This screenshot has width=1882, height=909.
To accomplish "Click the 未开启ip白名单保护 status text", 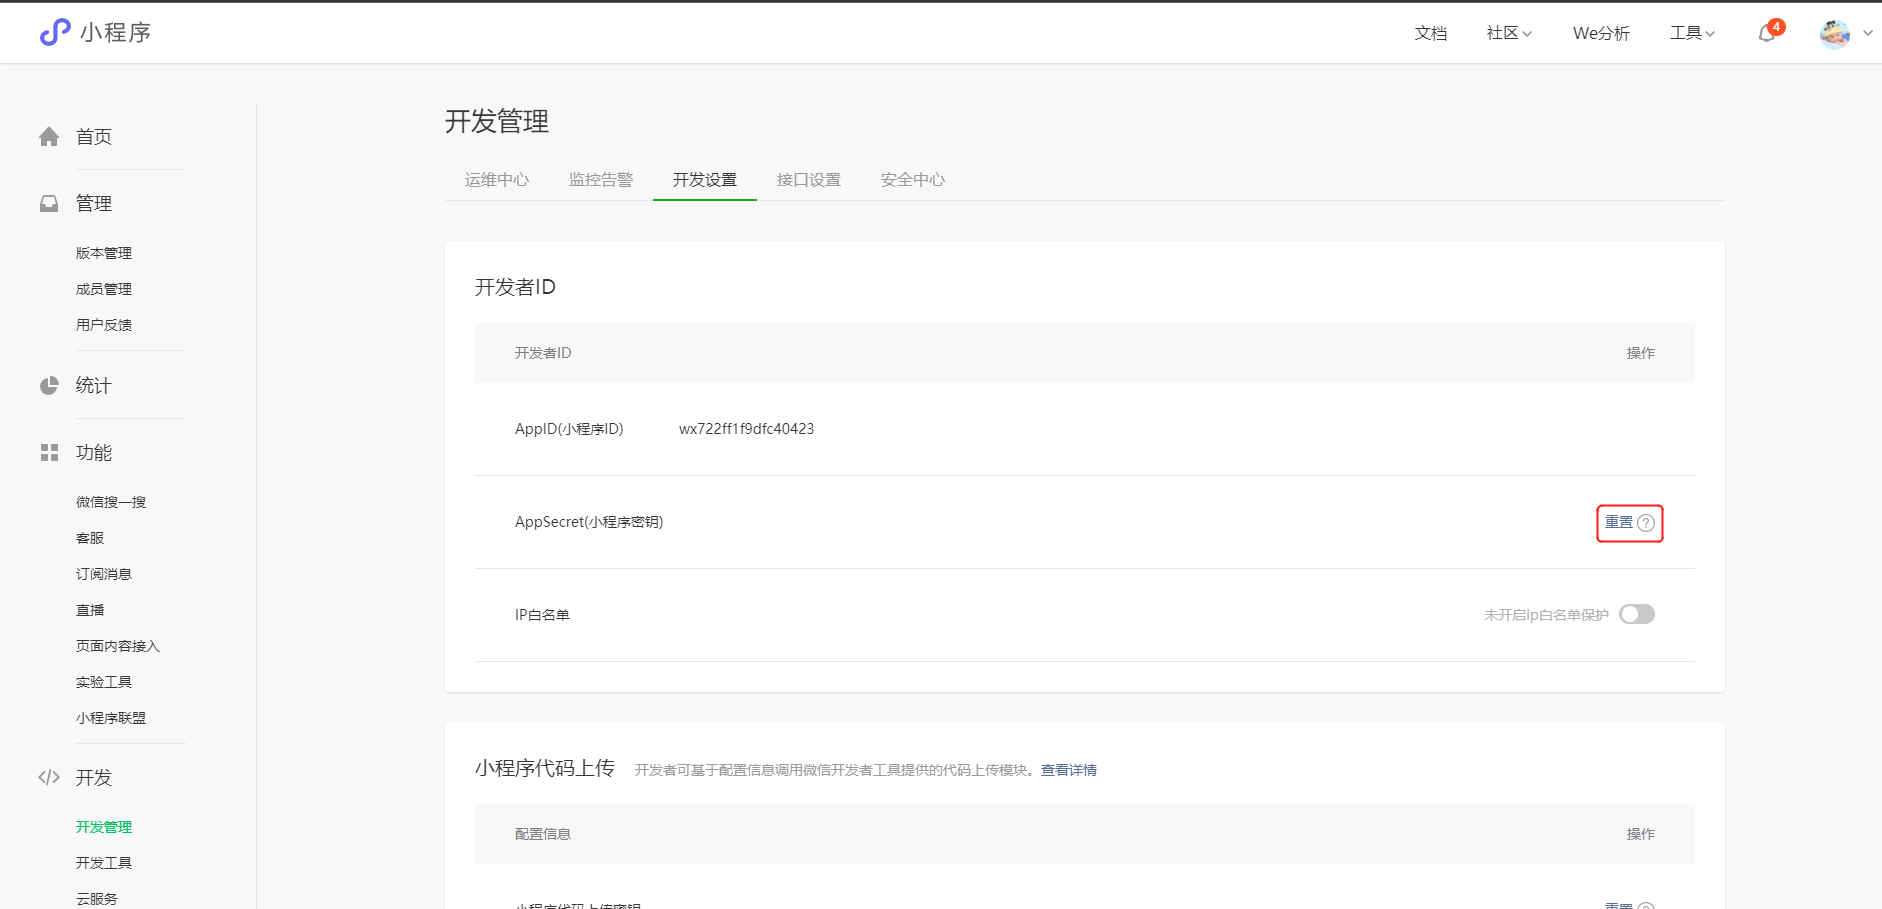I will [1546, 615].
